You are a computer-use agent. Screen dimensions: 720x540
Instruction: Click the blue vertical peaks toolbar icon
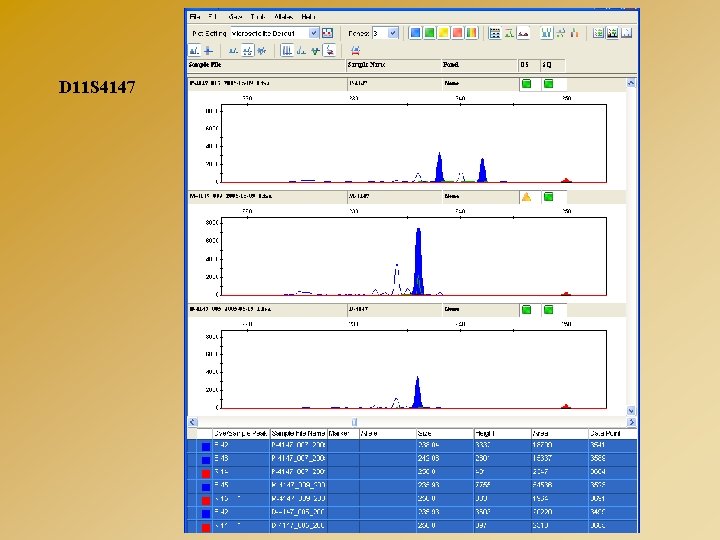coord(546,33)
